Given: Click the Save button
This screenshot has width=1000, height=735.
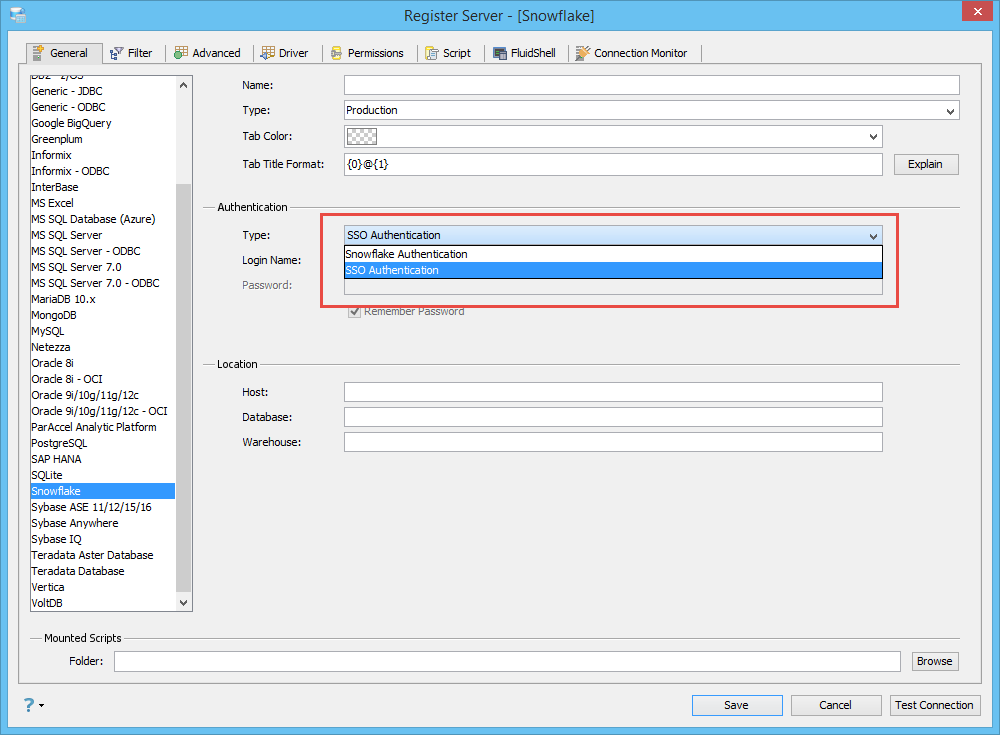Looking at the screenshot, I should [x=737, y=705].
